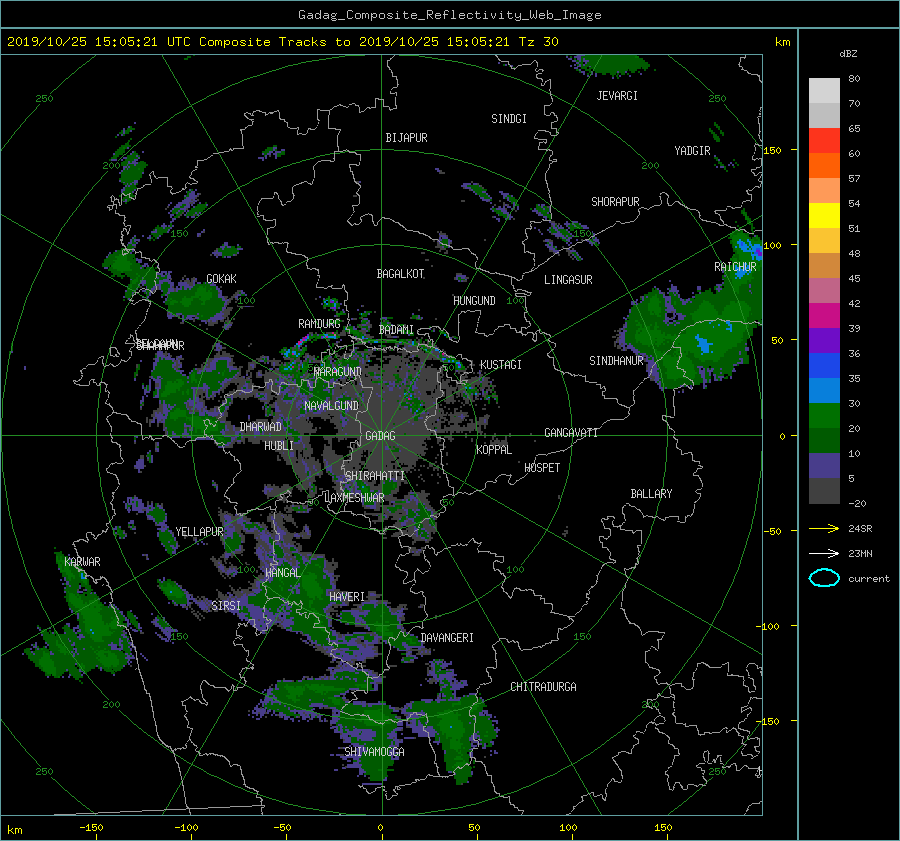Click the cyan current ellipse legend icon

[824, 578]
